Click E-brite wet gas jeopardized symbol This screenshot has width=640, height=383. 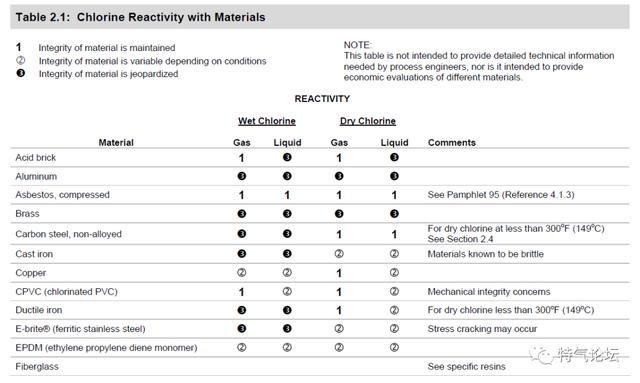coord(242,328)
